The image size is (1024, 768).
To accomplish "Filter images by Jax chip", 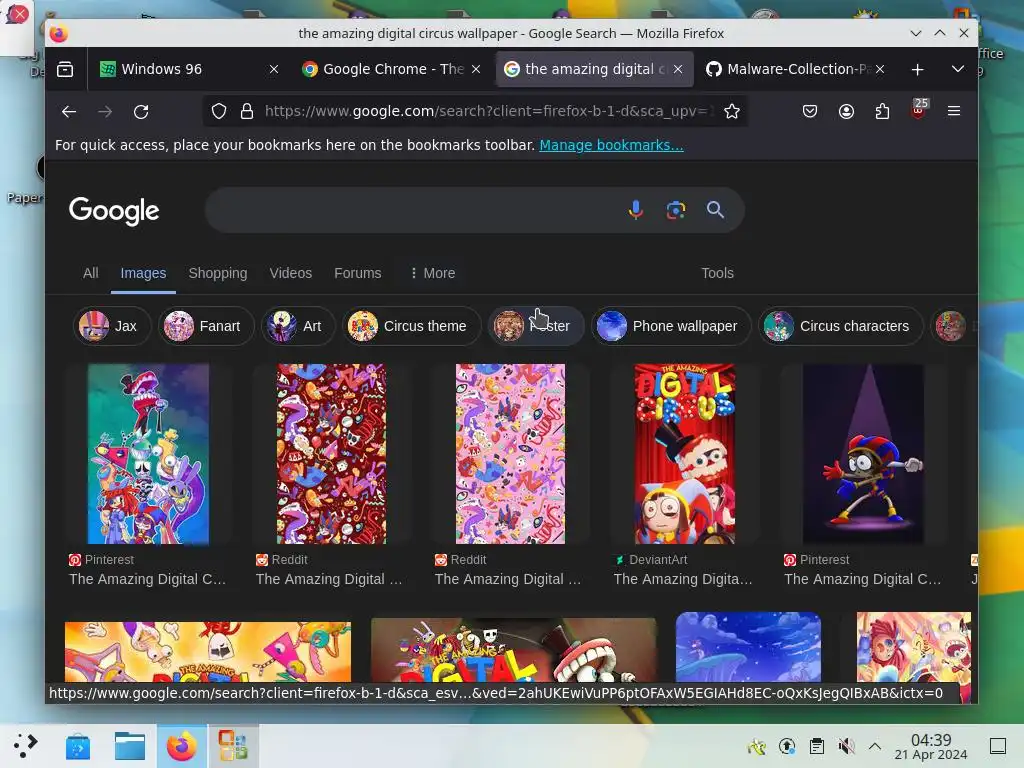I will (112, 326).
